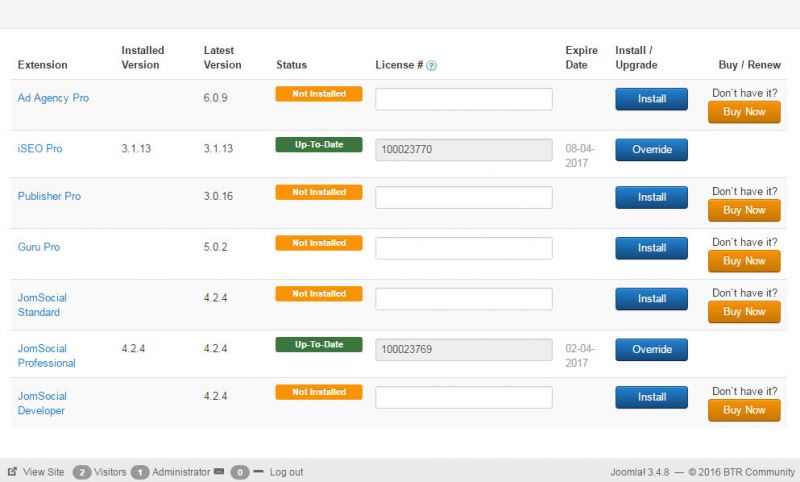Click the Status column header
Image resolution: width=800 pixels, height=482 pixels.
[291, 65]
